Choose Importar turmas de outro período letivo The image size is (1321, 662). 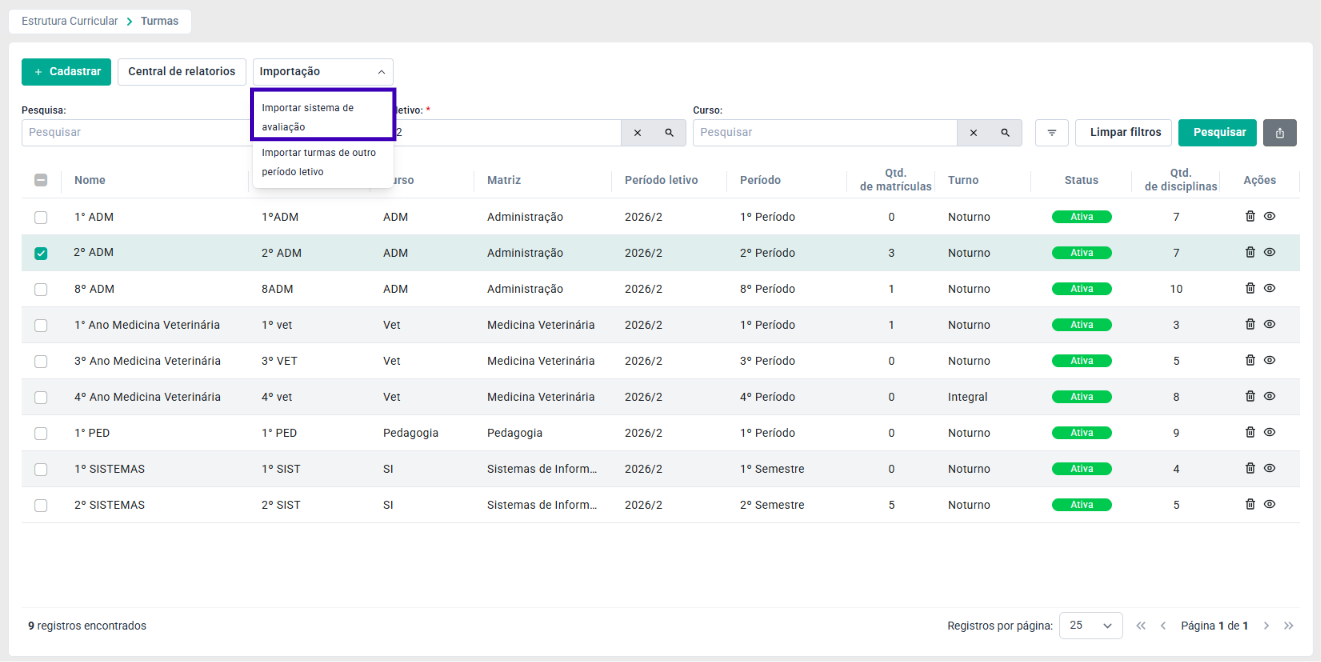point(323,162)
